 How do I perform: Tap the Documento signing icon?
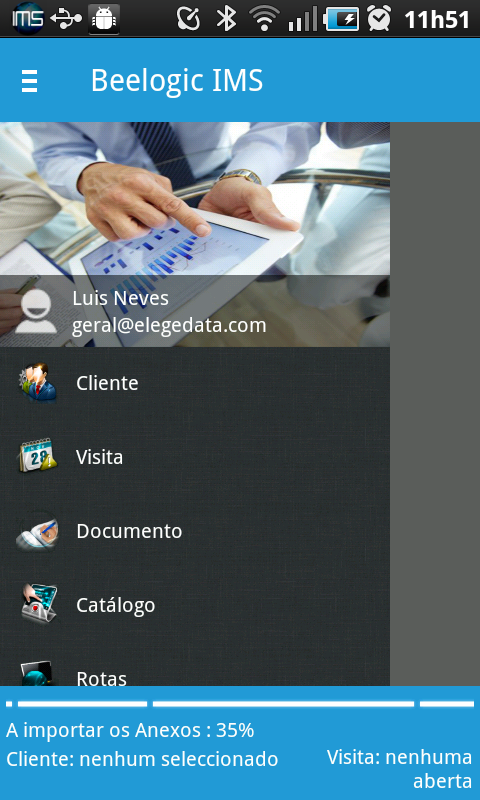tap(38, 532)
